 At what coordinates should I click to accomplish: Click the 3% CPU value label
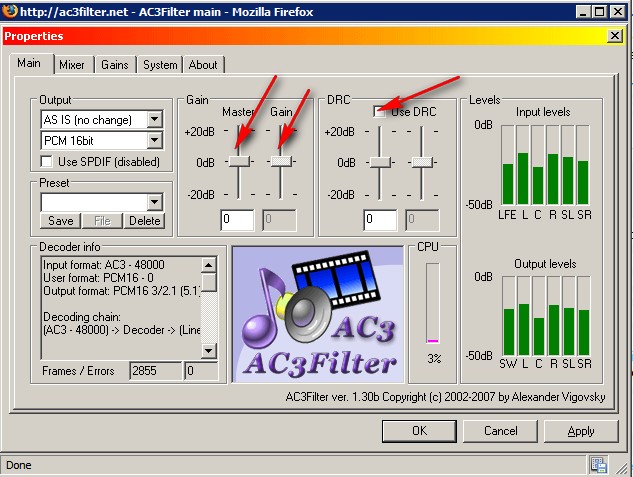434,358
